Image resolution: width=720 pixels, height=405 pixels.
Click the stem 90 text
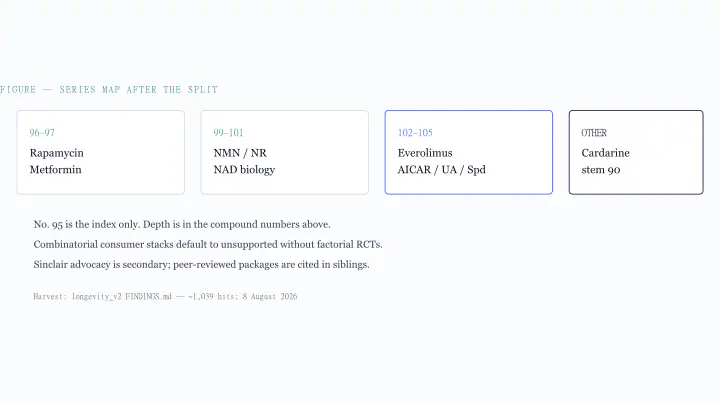click(601, 170)
